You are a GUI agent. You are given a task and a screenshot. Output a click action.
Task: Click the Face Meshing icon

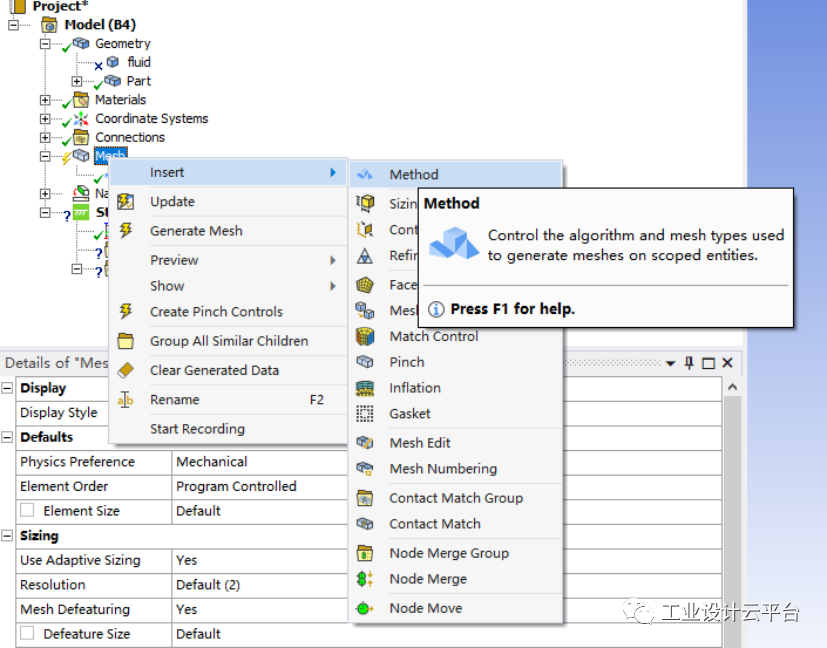[365, 285]
